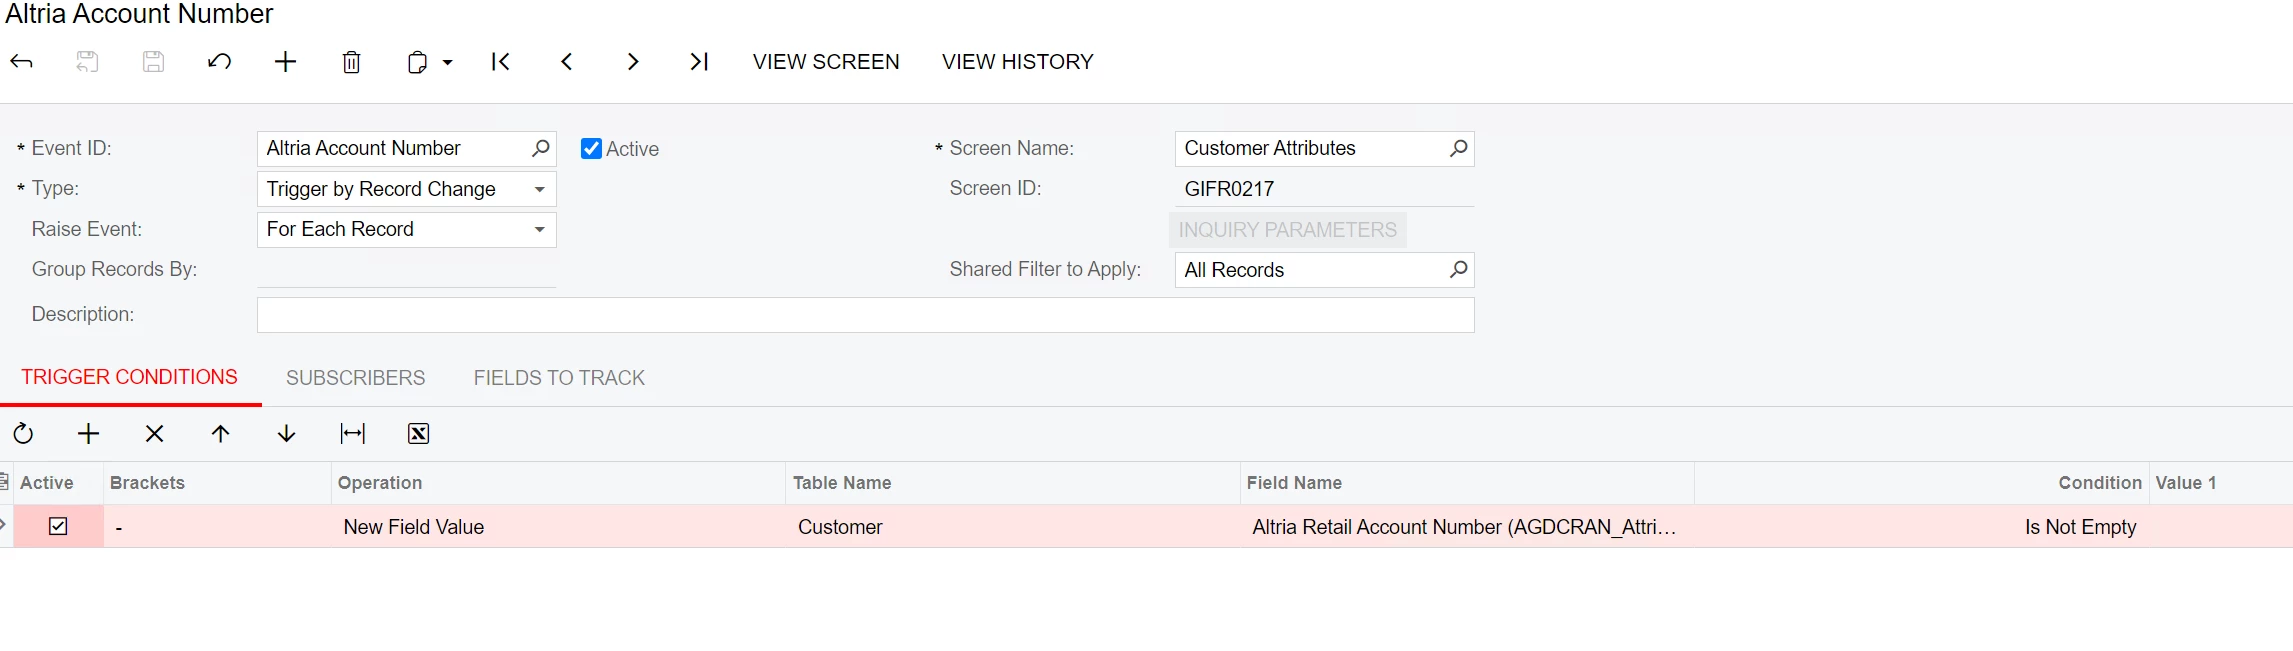The height and width of the screenshot is (651, 2293).
Task: Go to the last record
Action: click(x=699, y=62)
